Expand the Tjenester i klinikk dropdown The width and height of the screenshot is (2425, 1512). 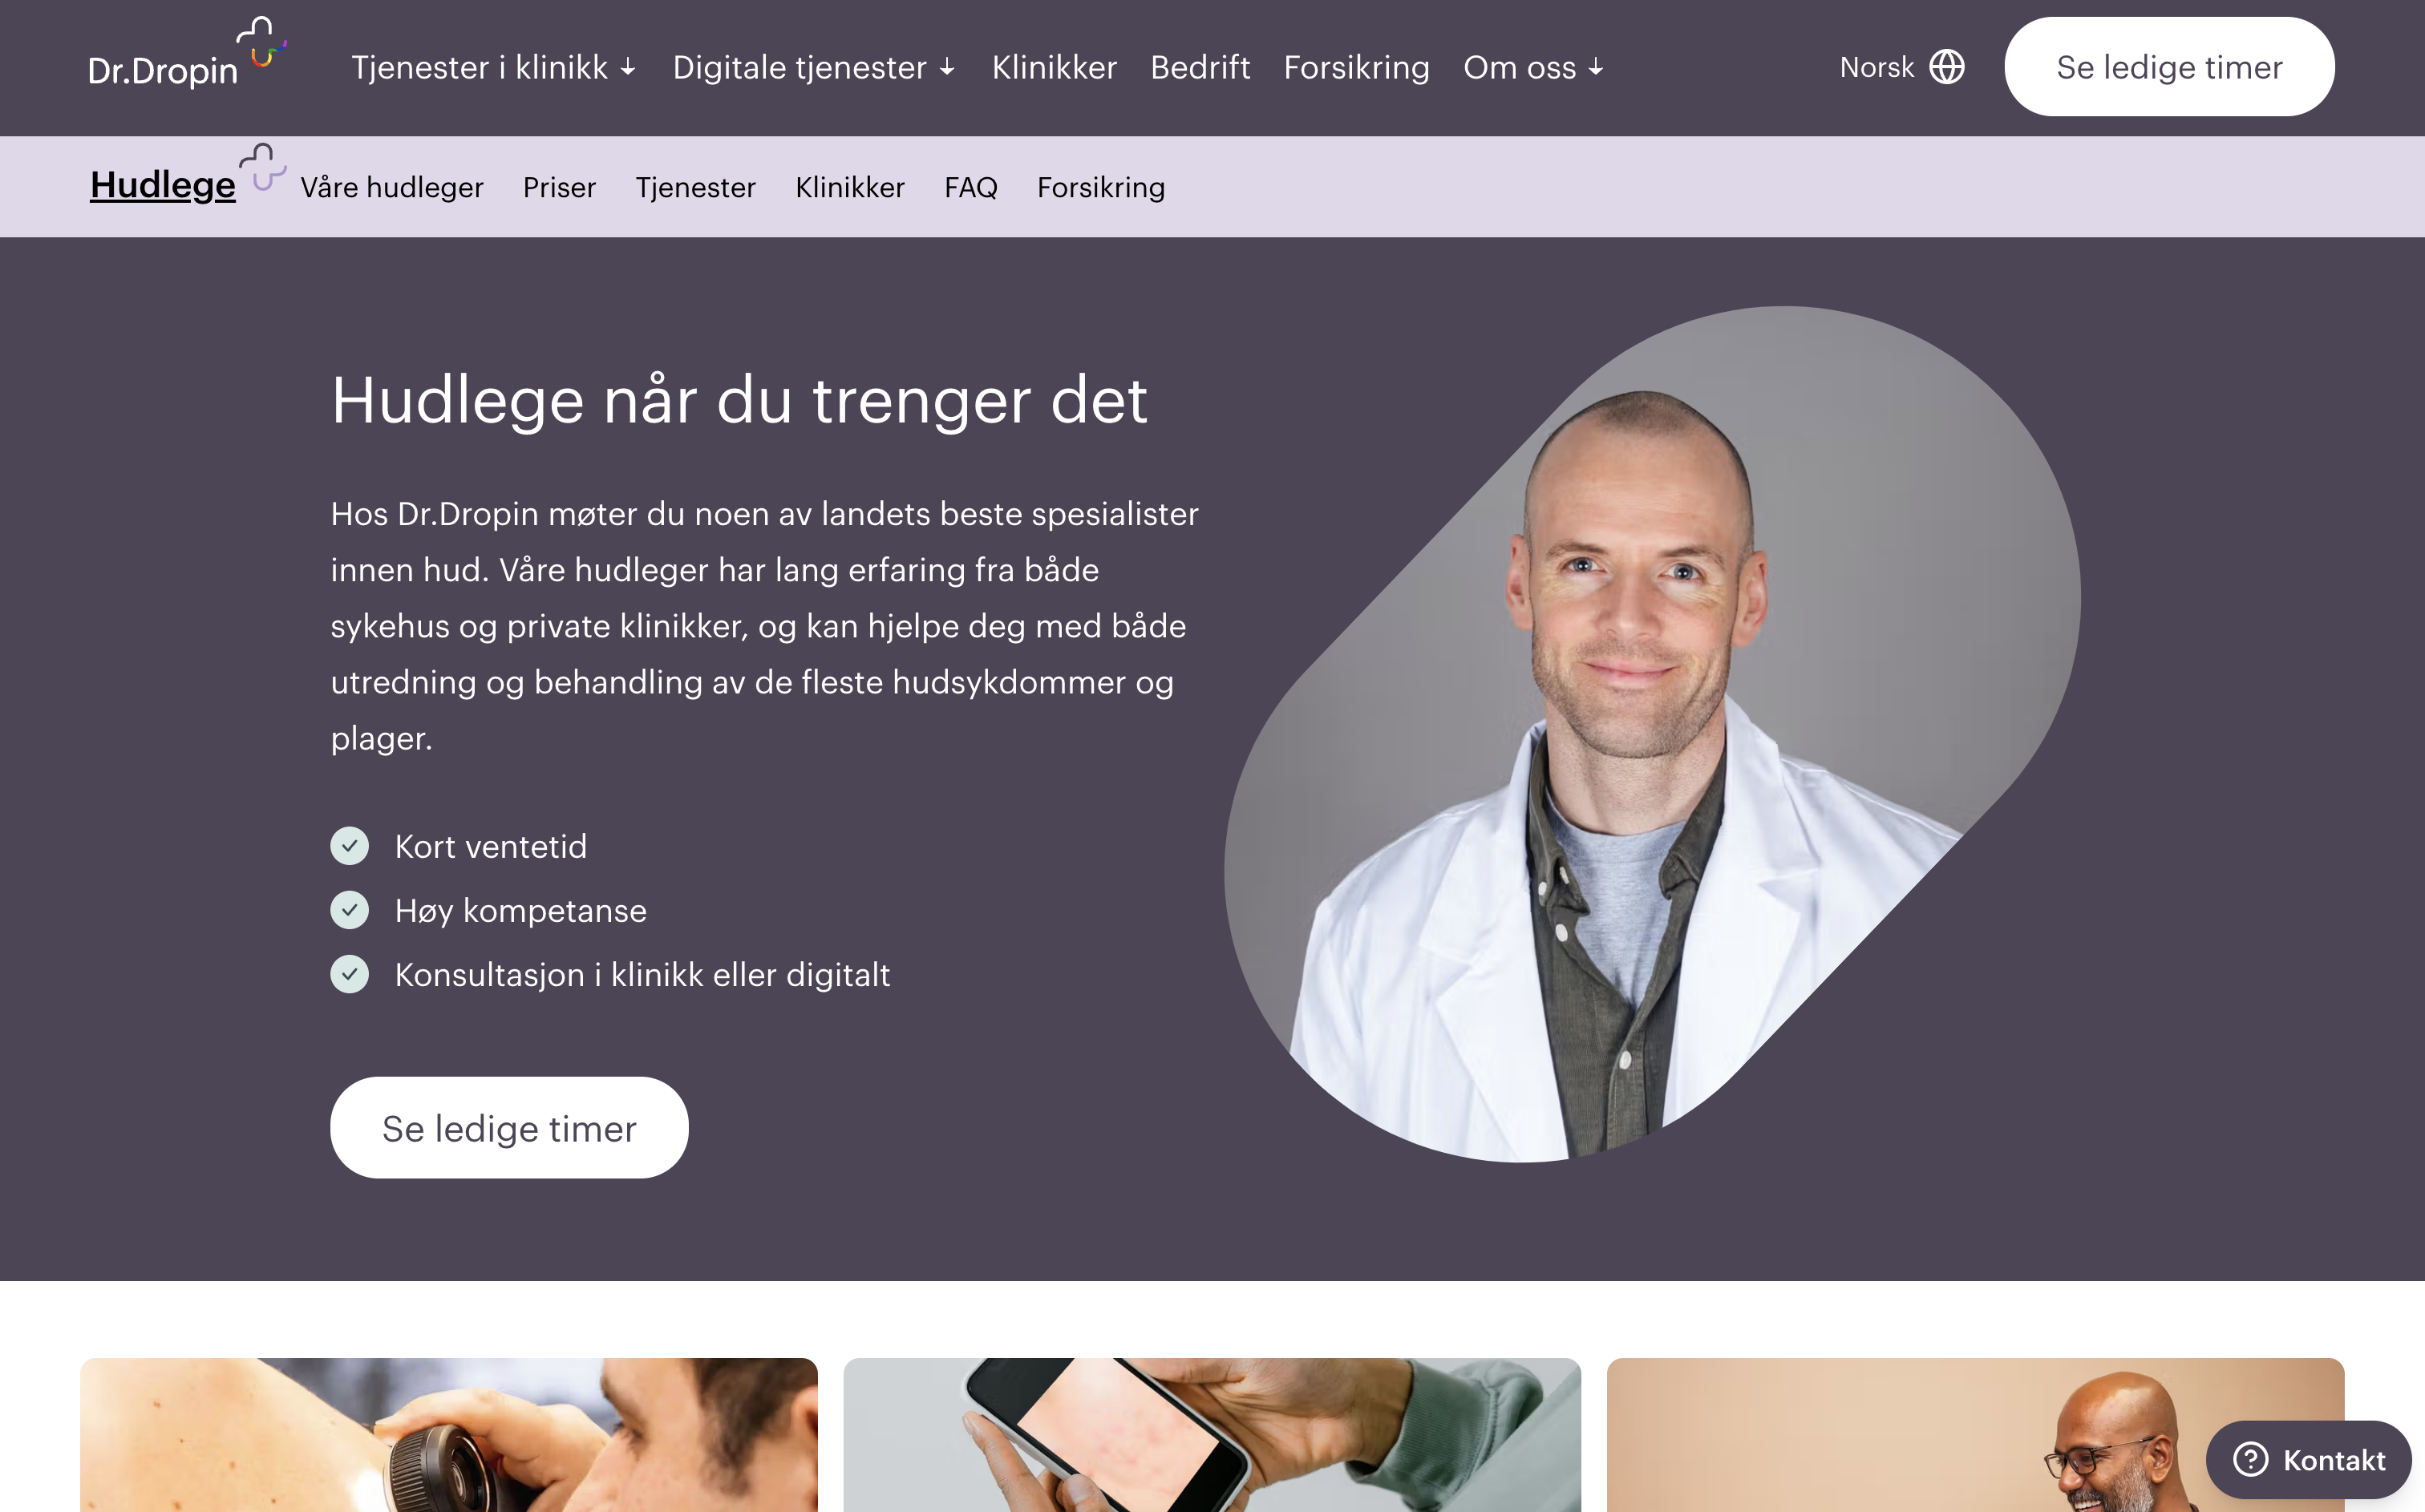tap(493, 67)
